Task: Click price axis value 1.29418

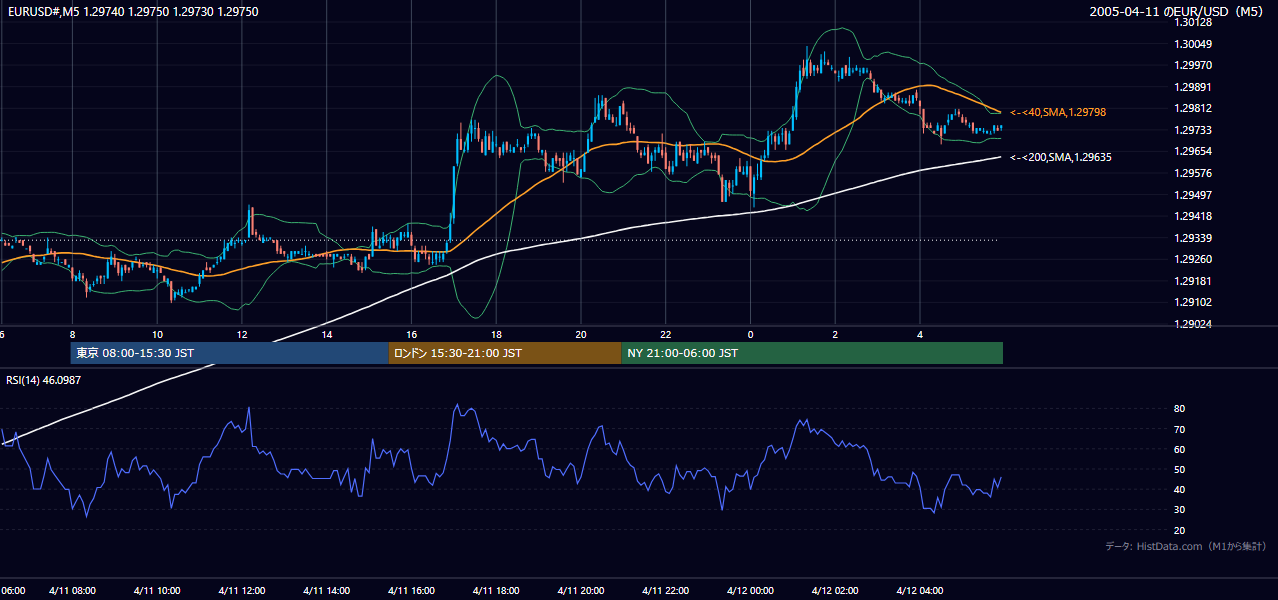Action: tap(1193, 216)
